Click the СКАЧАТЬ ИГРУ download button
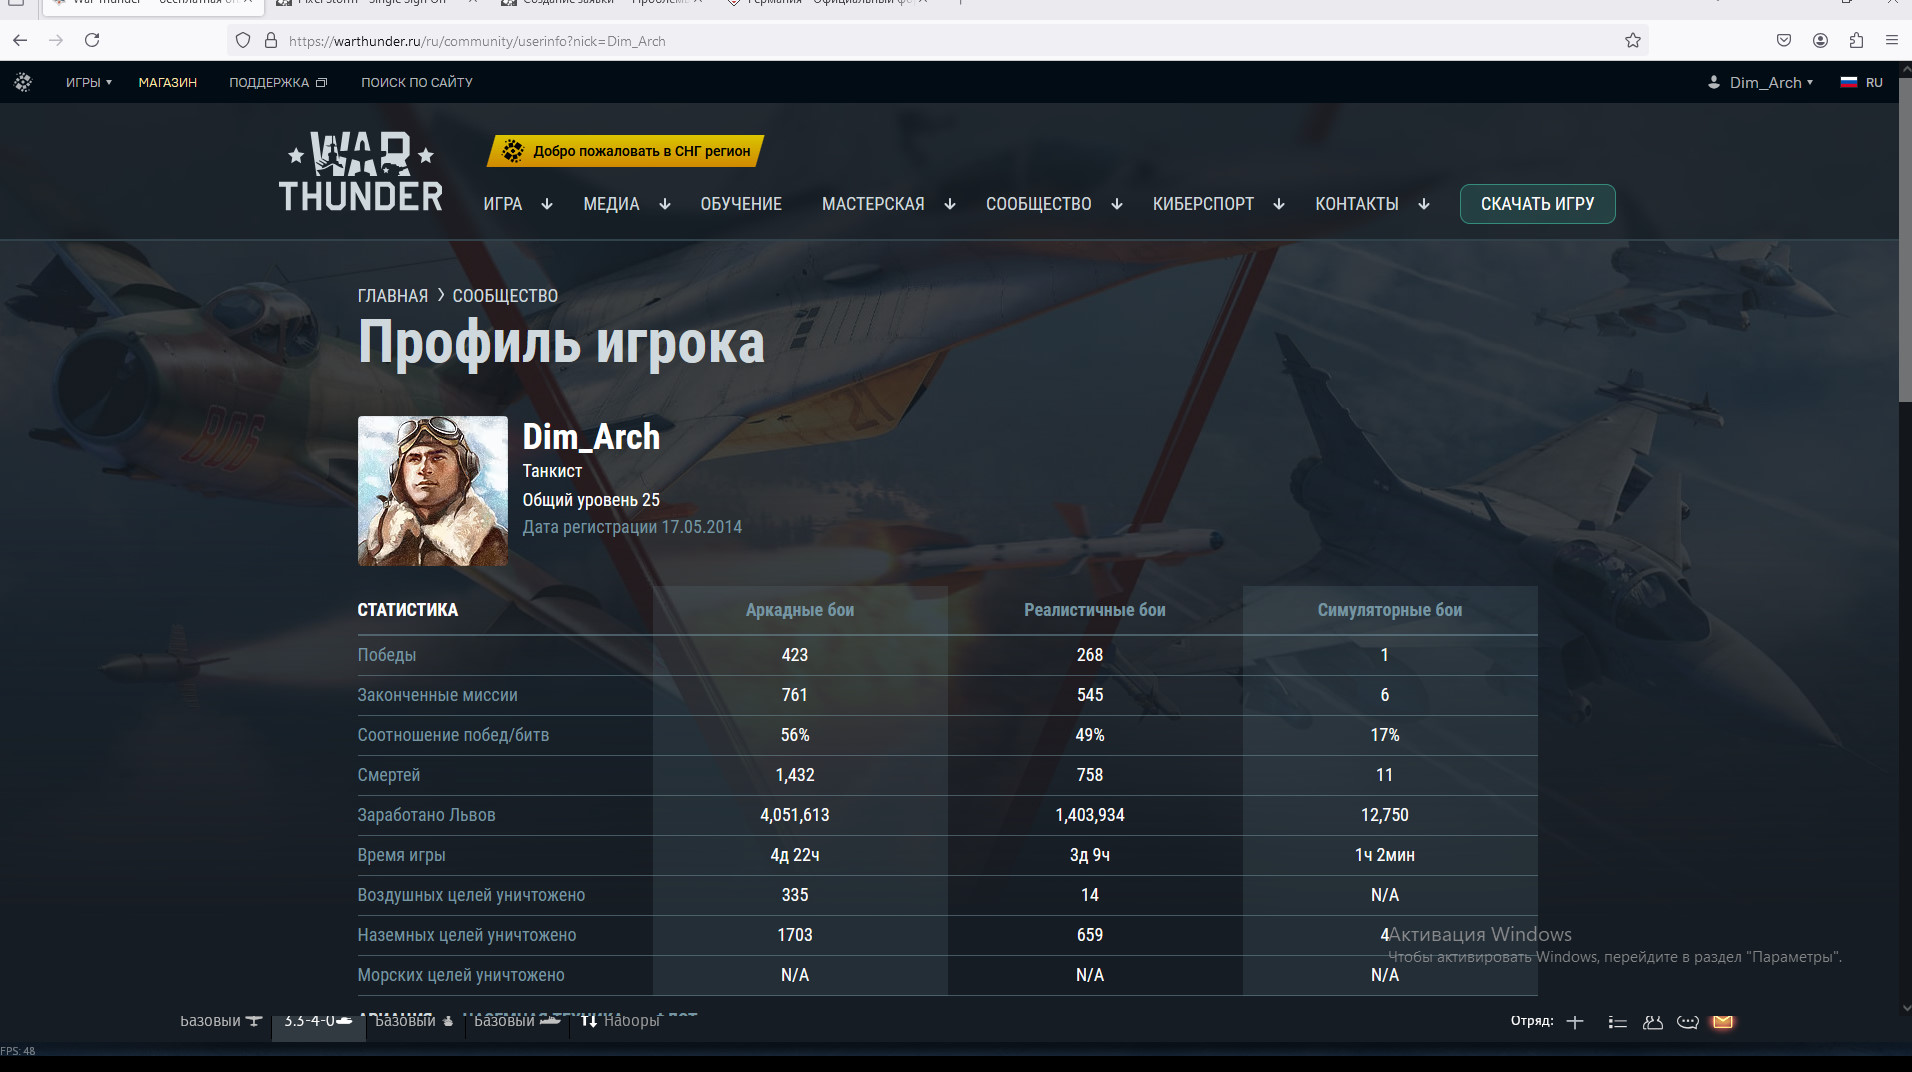Screen dimensions: 1912x1072 pyautogui.click(x=1537, y=204)
